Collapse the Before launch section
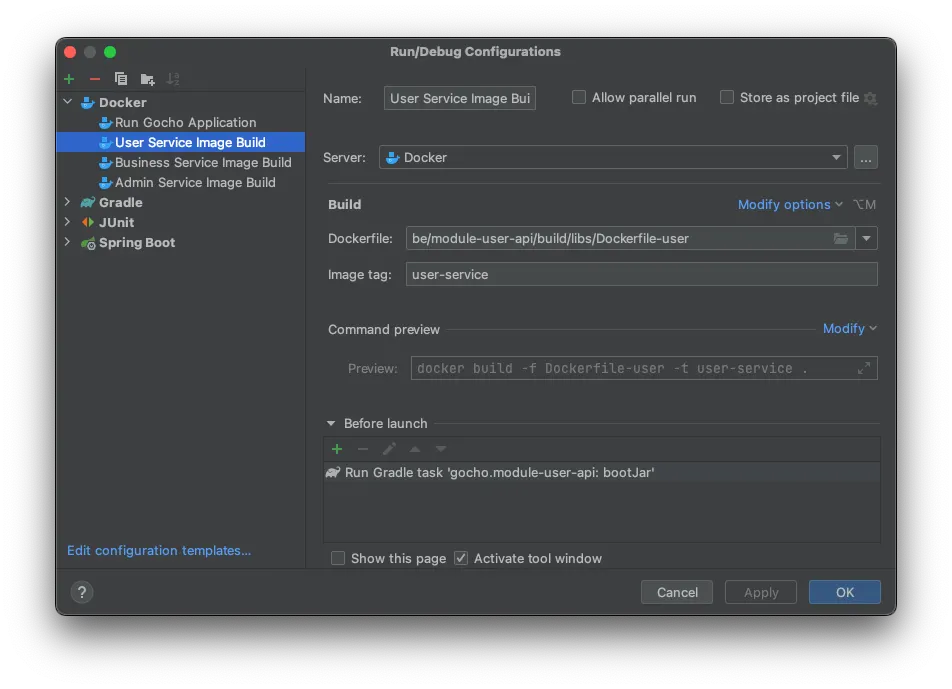The height and width of the screenshot is (689, 952). point(331,424)
